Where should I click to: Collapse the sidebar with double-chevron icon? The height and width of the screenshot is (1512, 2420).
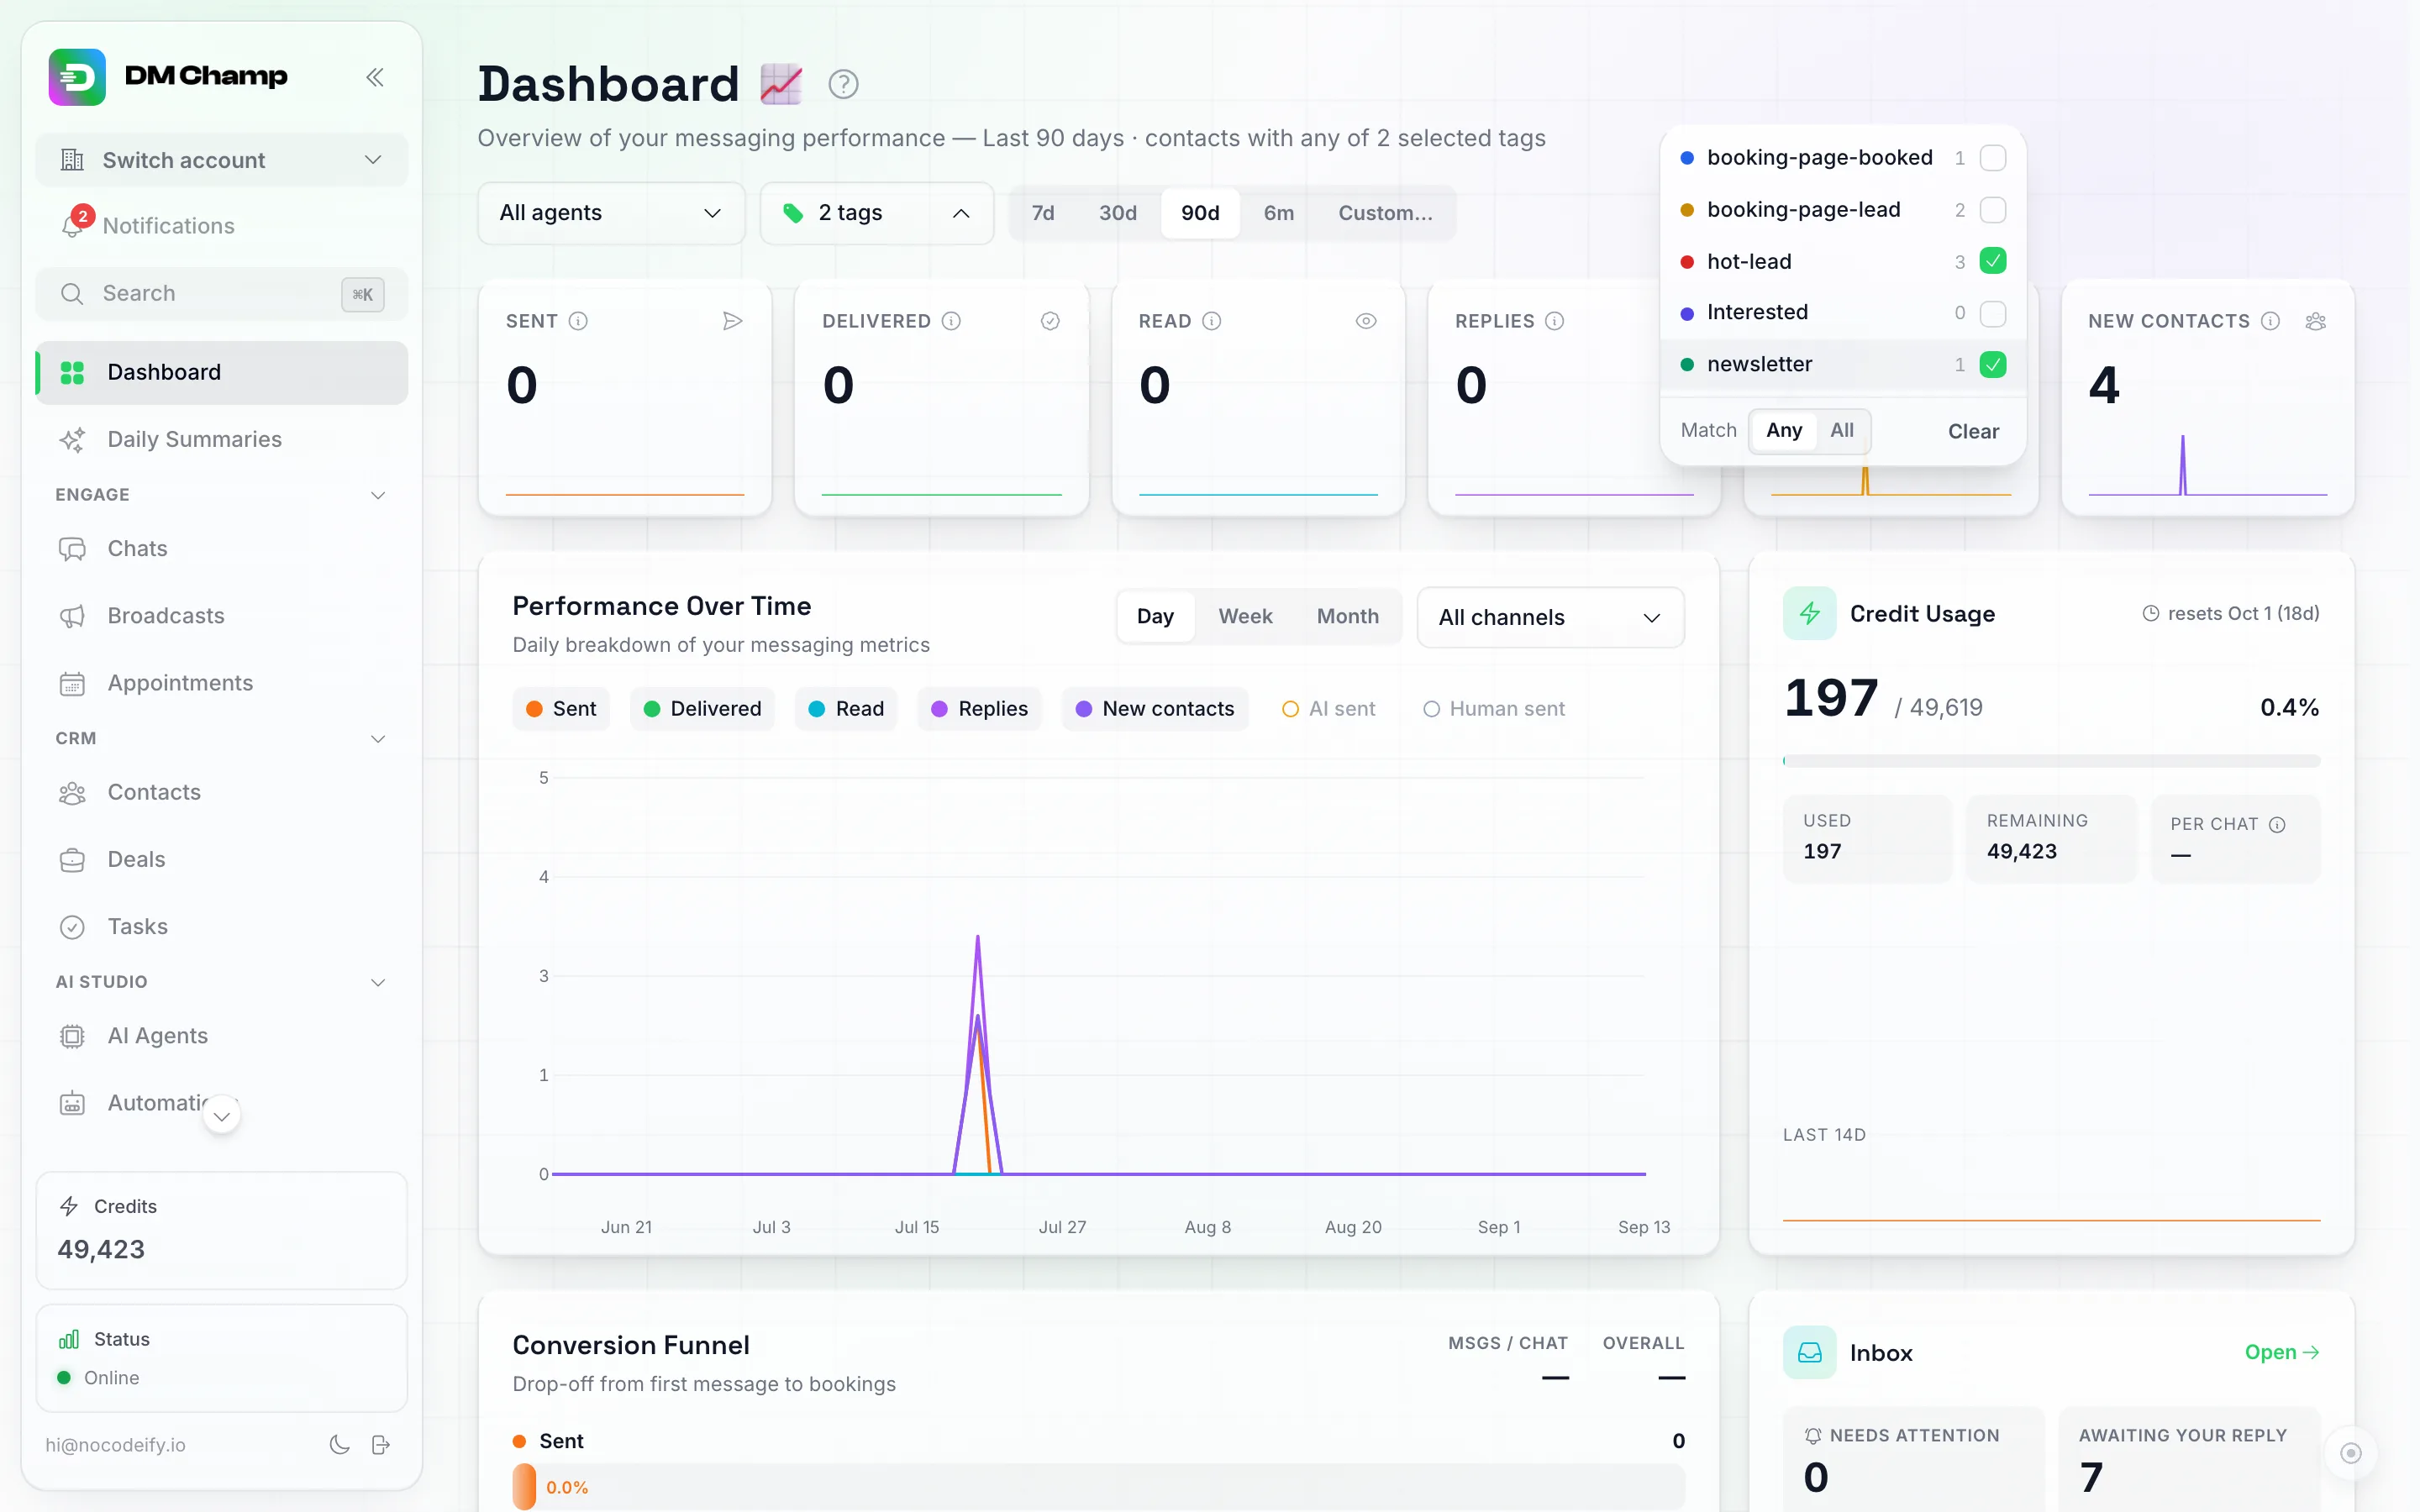[375, 77]
